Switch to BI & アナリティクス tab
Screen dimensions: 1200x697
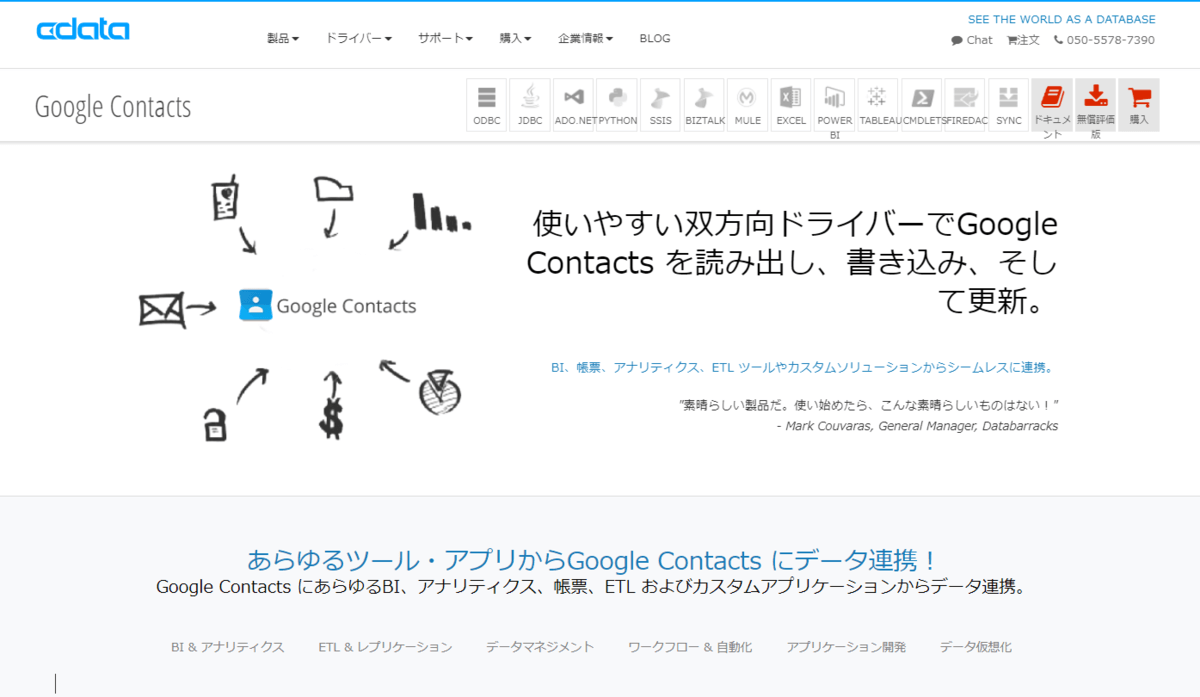pos(228,647)
